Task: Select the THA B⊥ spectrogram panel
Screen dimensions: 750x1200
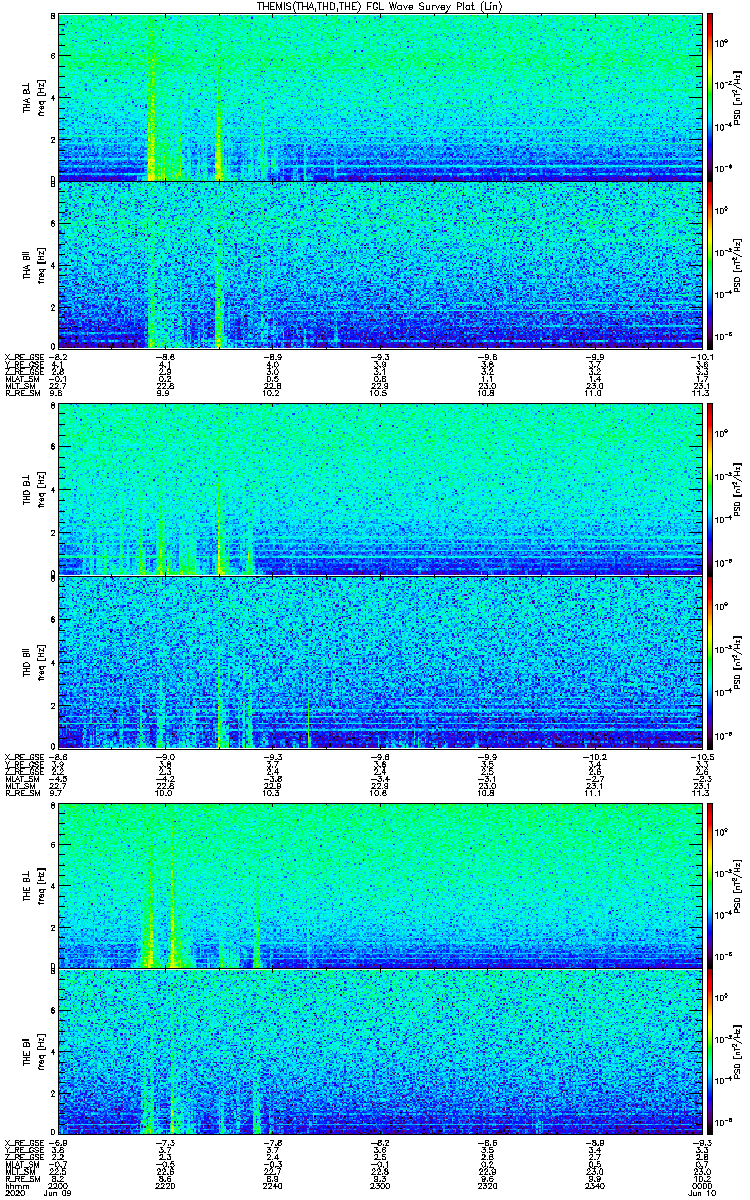Action: [x=378, y=97]
